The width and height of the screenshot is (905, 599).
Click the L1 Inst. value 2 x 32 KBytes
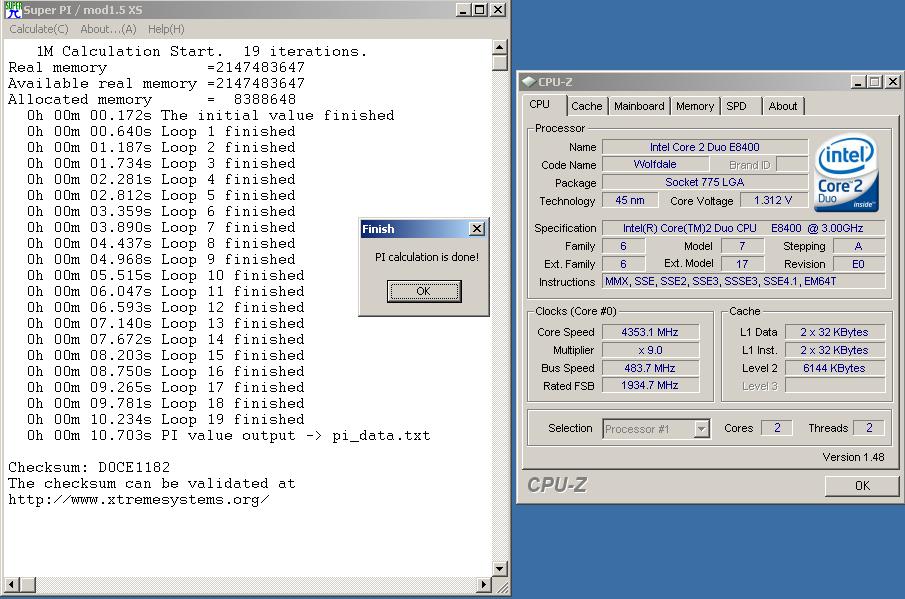click(835, 350)
